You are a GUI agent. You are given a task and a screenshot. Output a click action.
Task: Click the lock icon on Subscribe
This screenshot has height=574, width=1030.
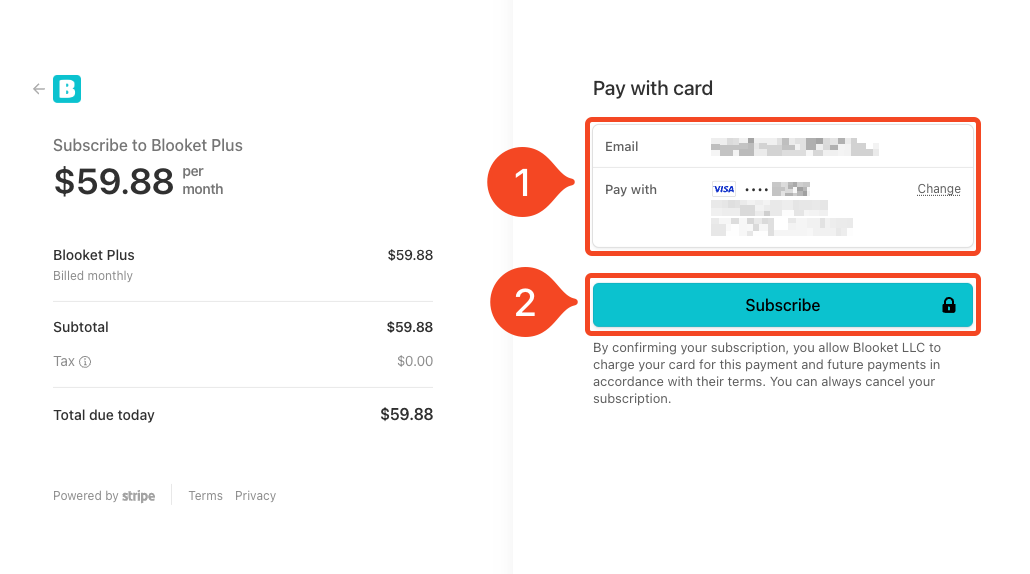pos(949,305)
